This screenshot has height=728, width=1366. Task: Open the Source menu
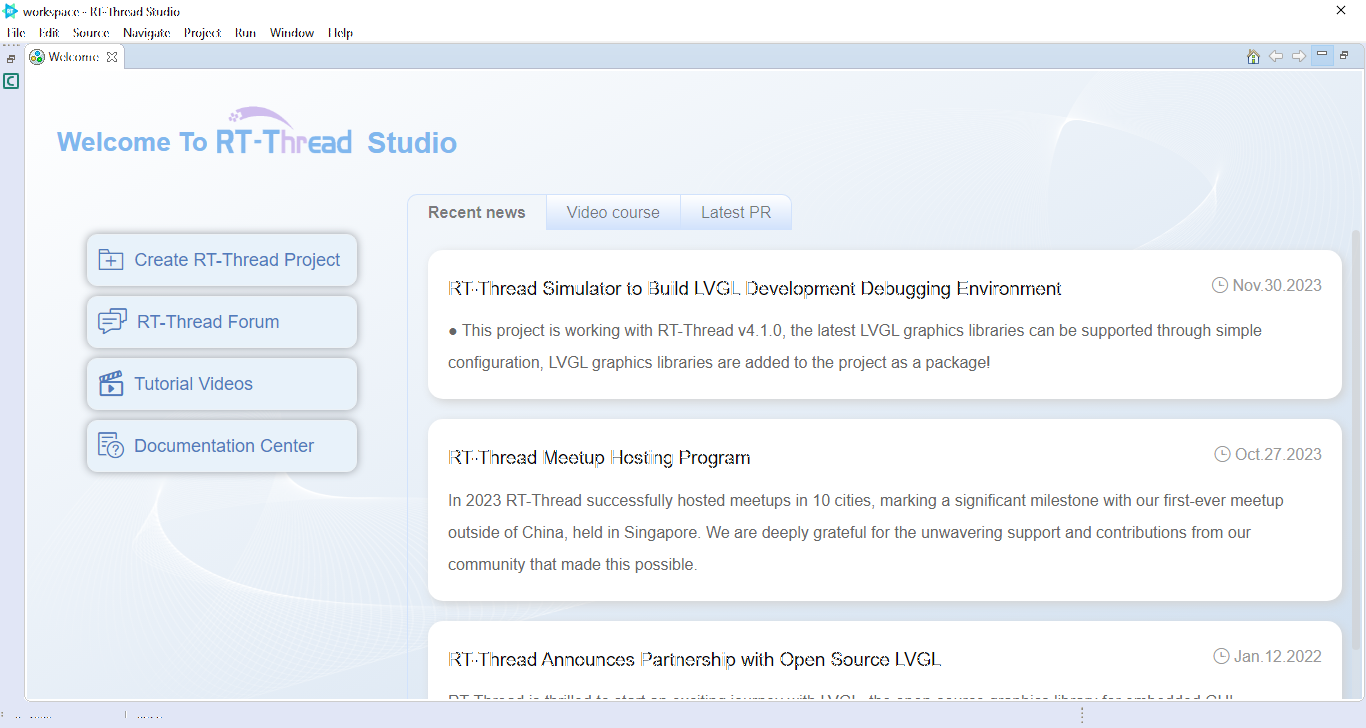tap(91, 33)
